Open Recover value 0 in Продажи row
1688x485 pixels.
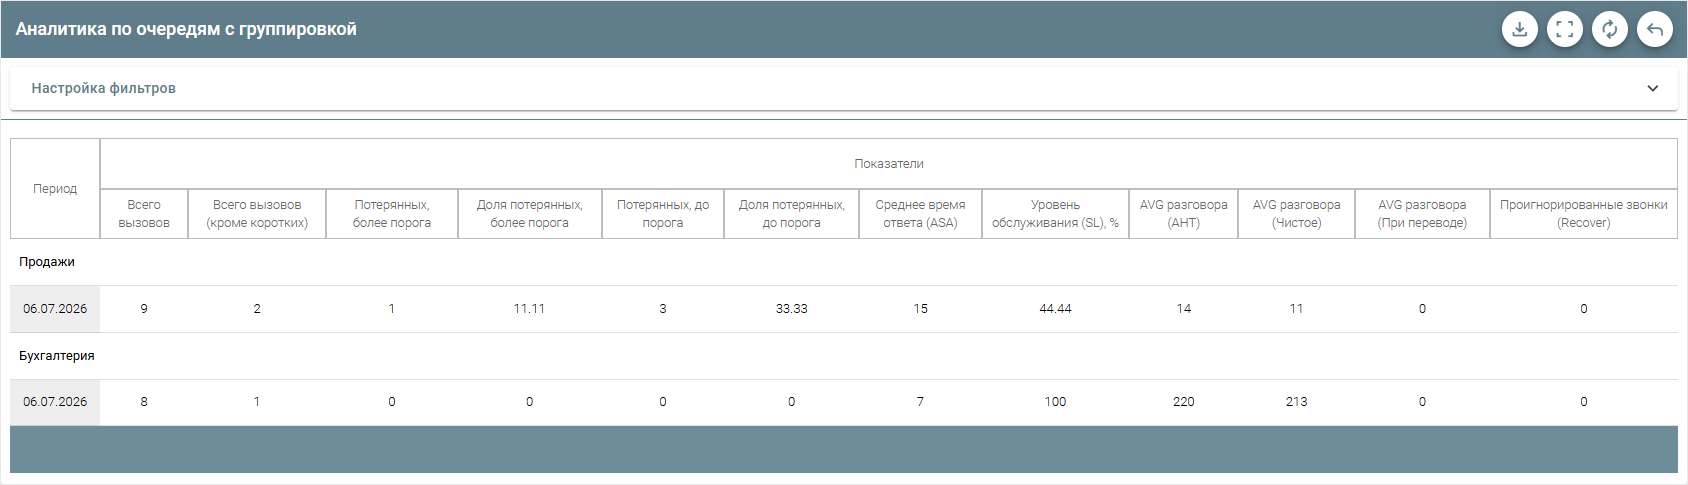pyautogui.click(x=1583, y=309)
